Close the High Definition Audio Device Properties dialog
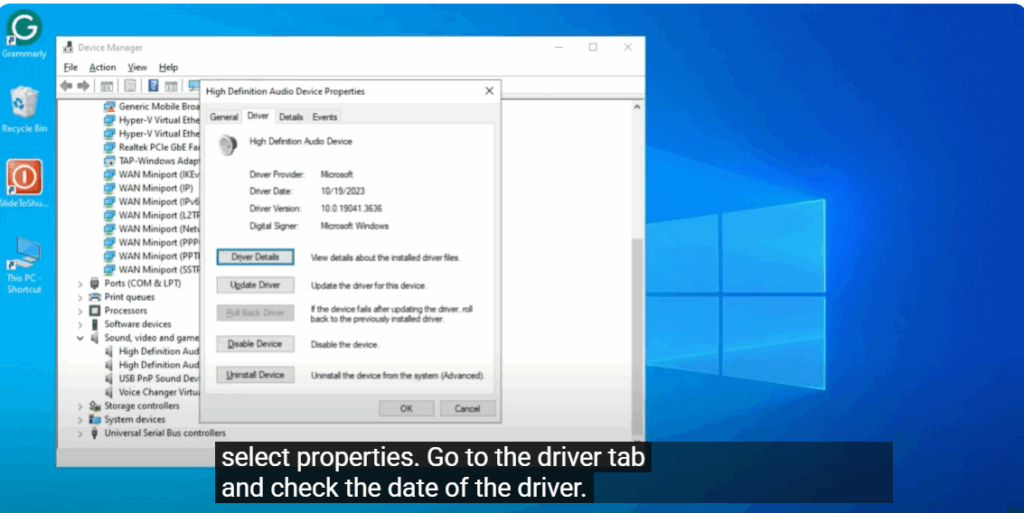1024x513 pixels. coord(489,91)
